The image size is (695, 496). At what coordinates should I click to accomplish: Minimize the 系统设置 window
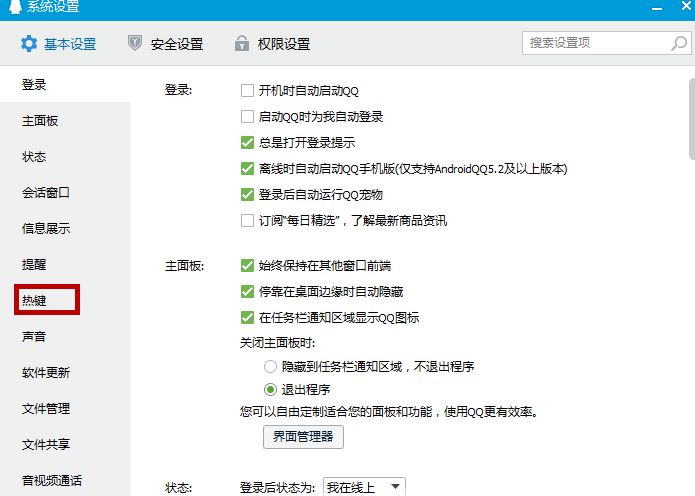pos(657,8)
